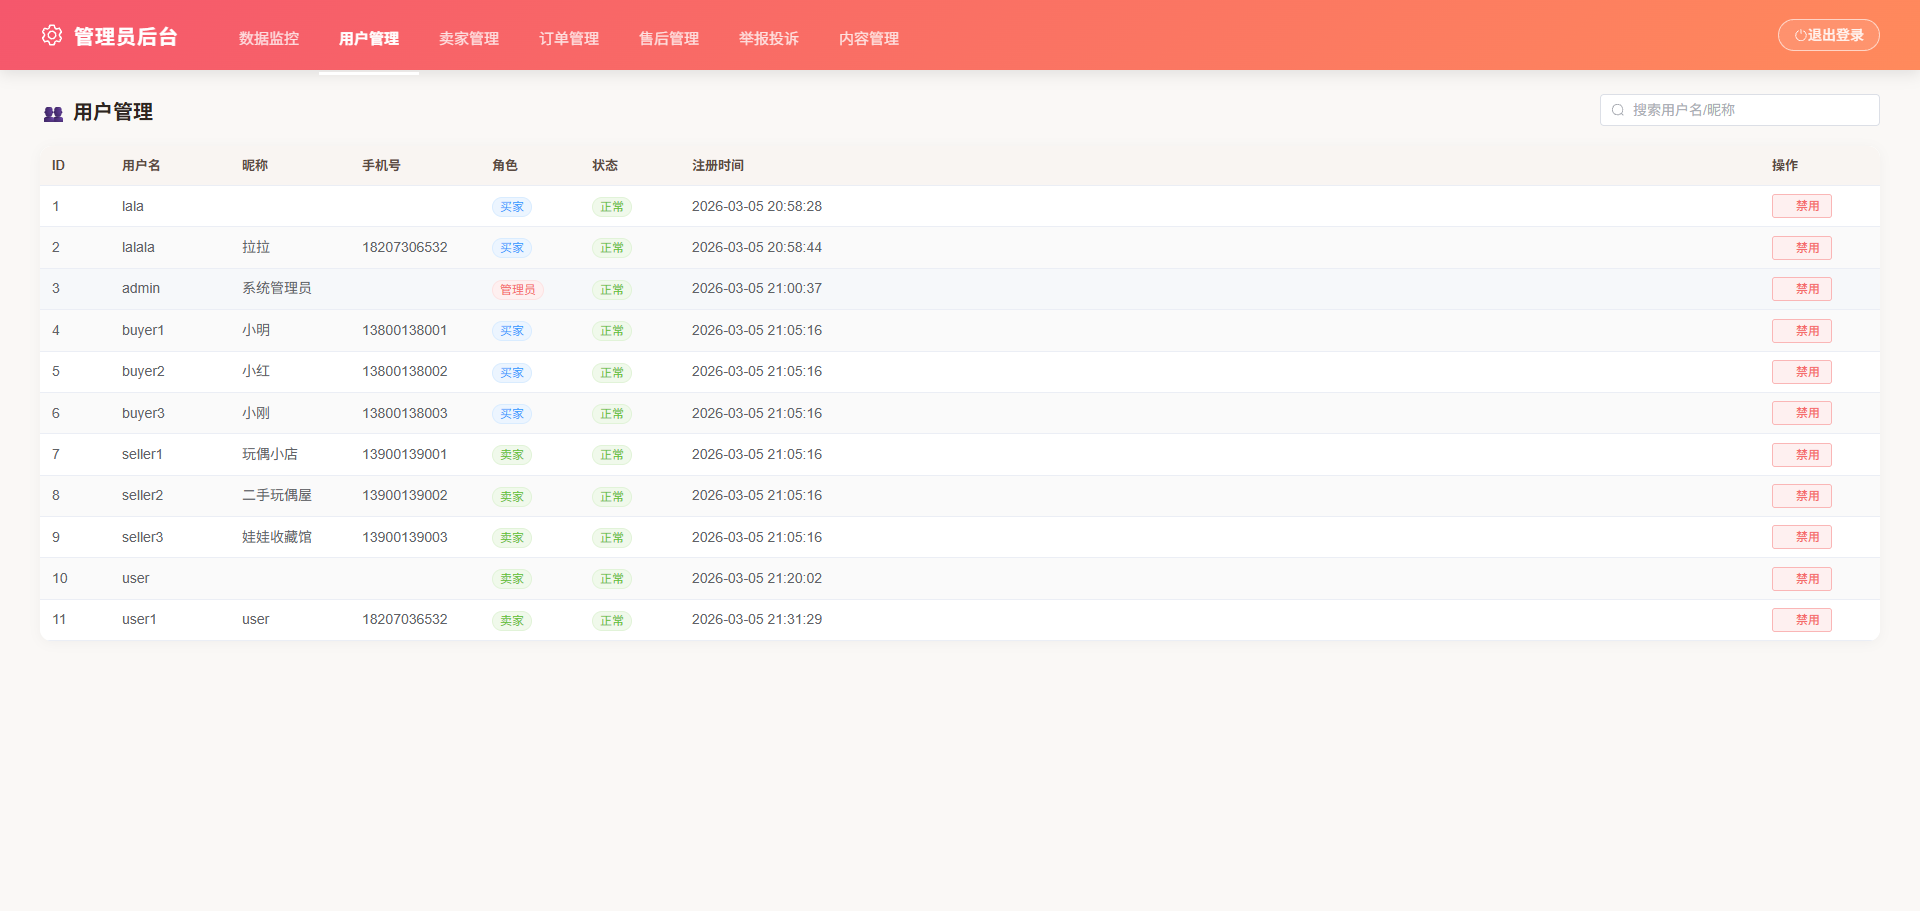Click 禁用 in the buyer2 row
The height and width of the screenshot is (911, 1920).
[1802, 372]
